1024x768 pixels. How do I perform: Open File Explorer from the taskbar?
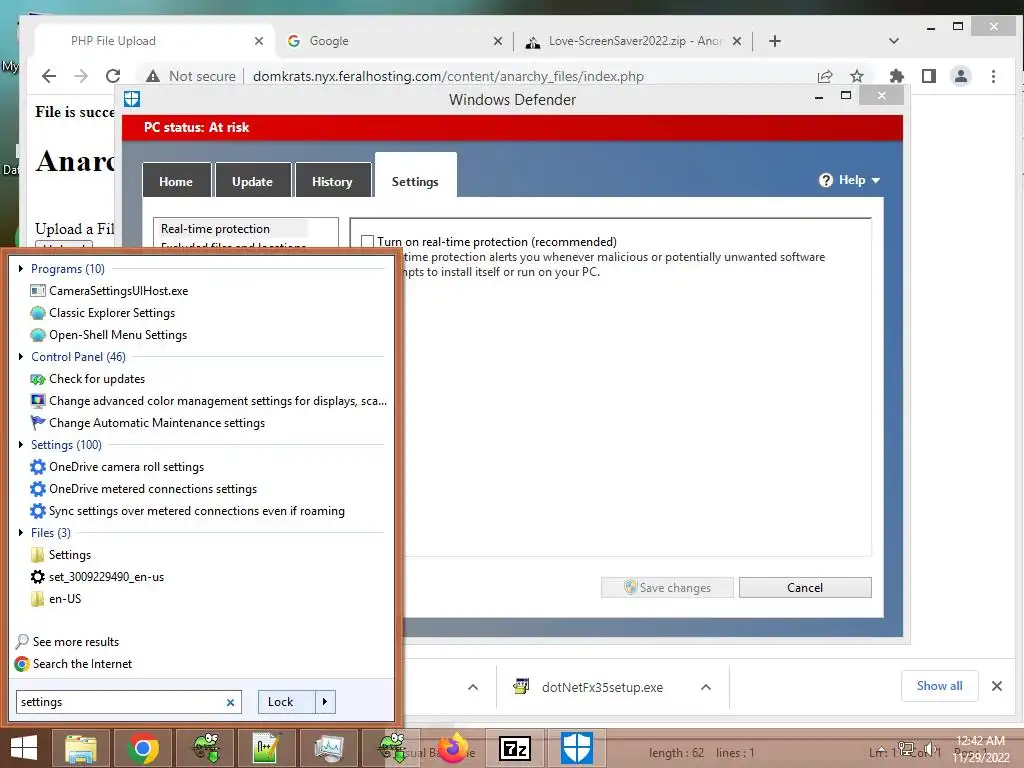point(81,748)
